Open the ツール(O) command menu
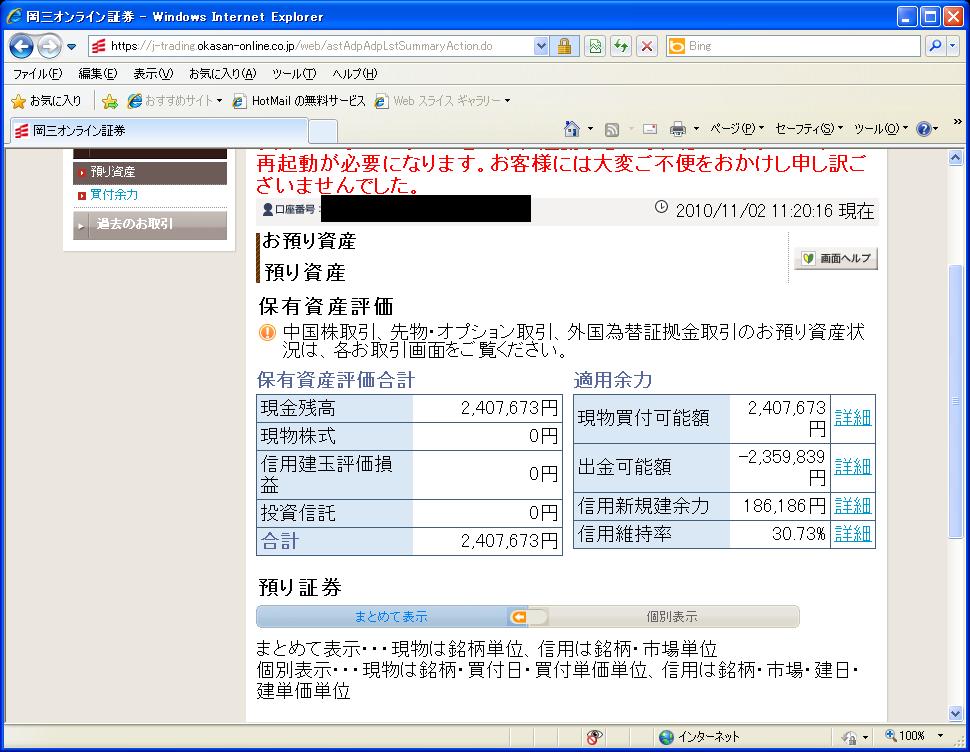970x752 pixels. coord(881,129)
